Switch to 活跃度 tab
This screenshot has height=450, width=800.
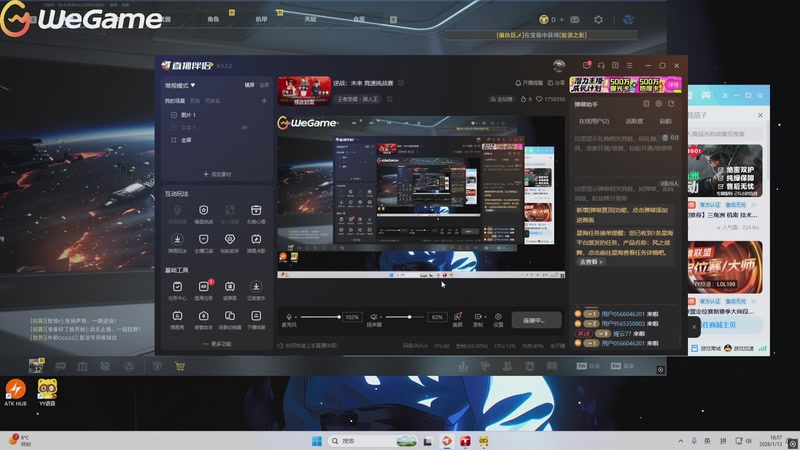tap(634, 121)
